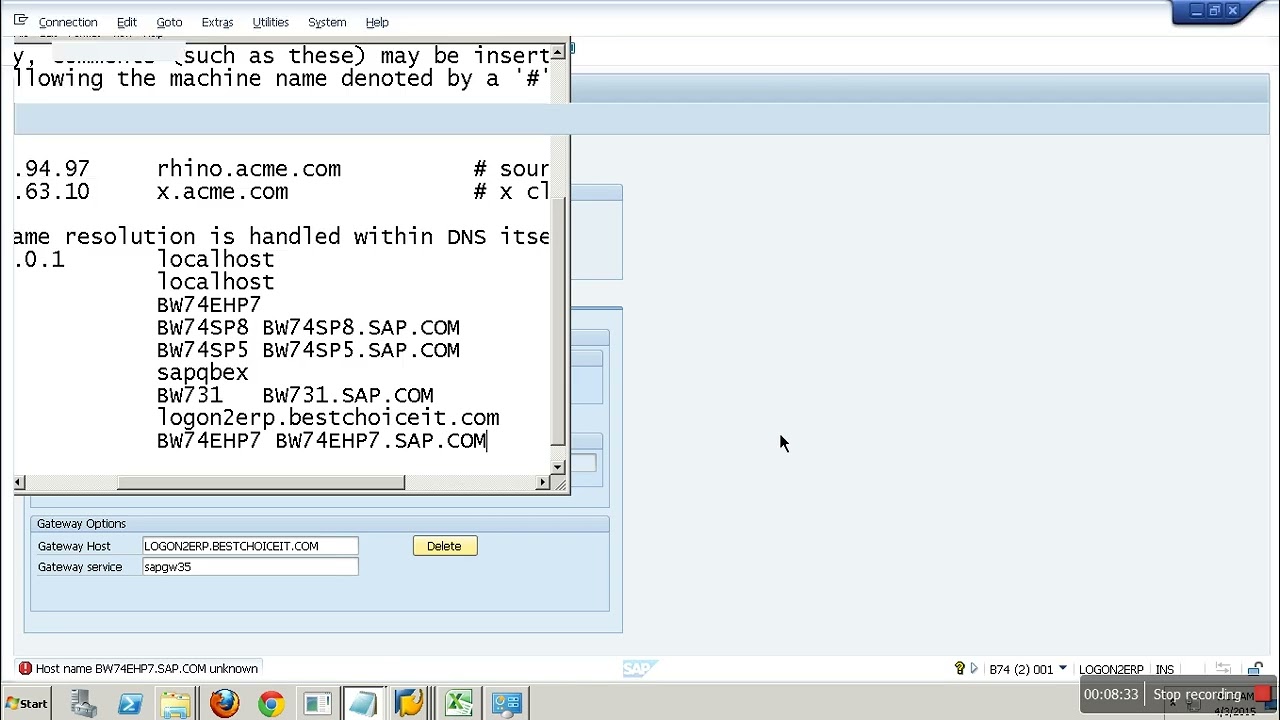
Task: Click the Delete button in Gateway Options
Action: tap(445, 546)
